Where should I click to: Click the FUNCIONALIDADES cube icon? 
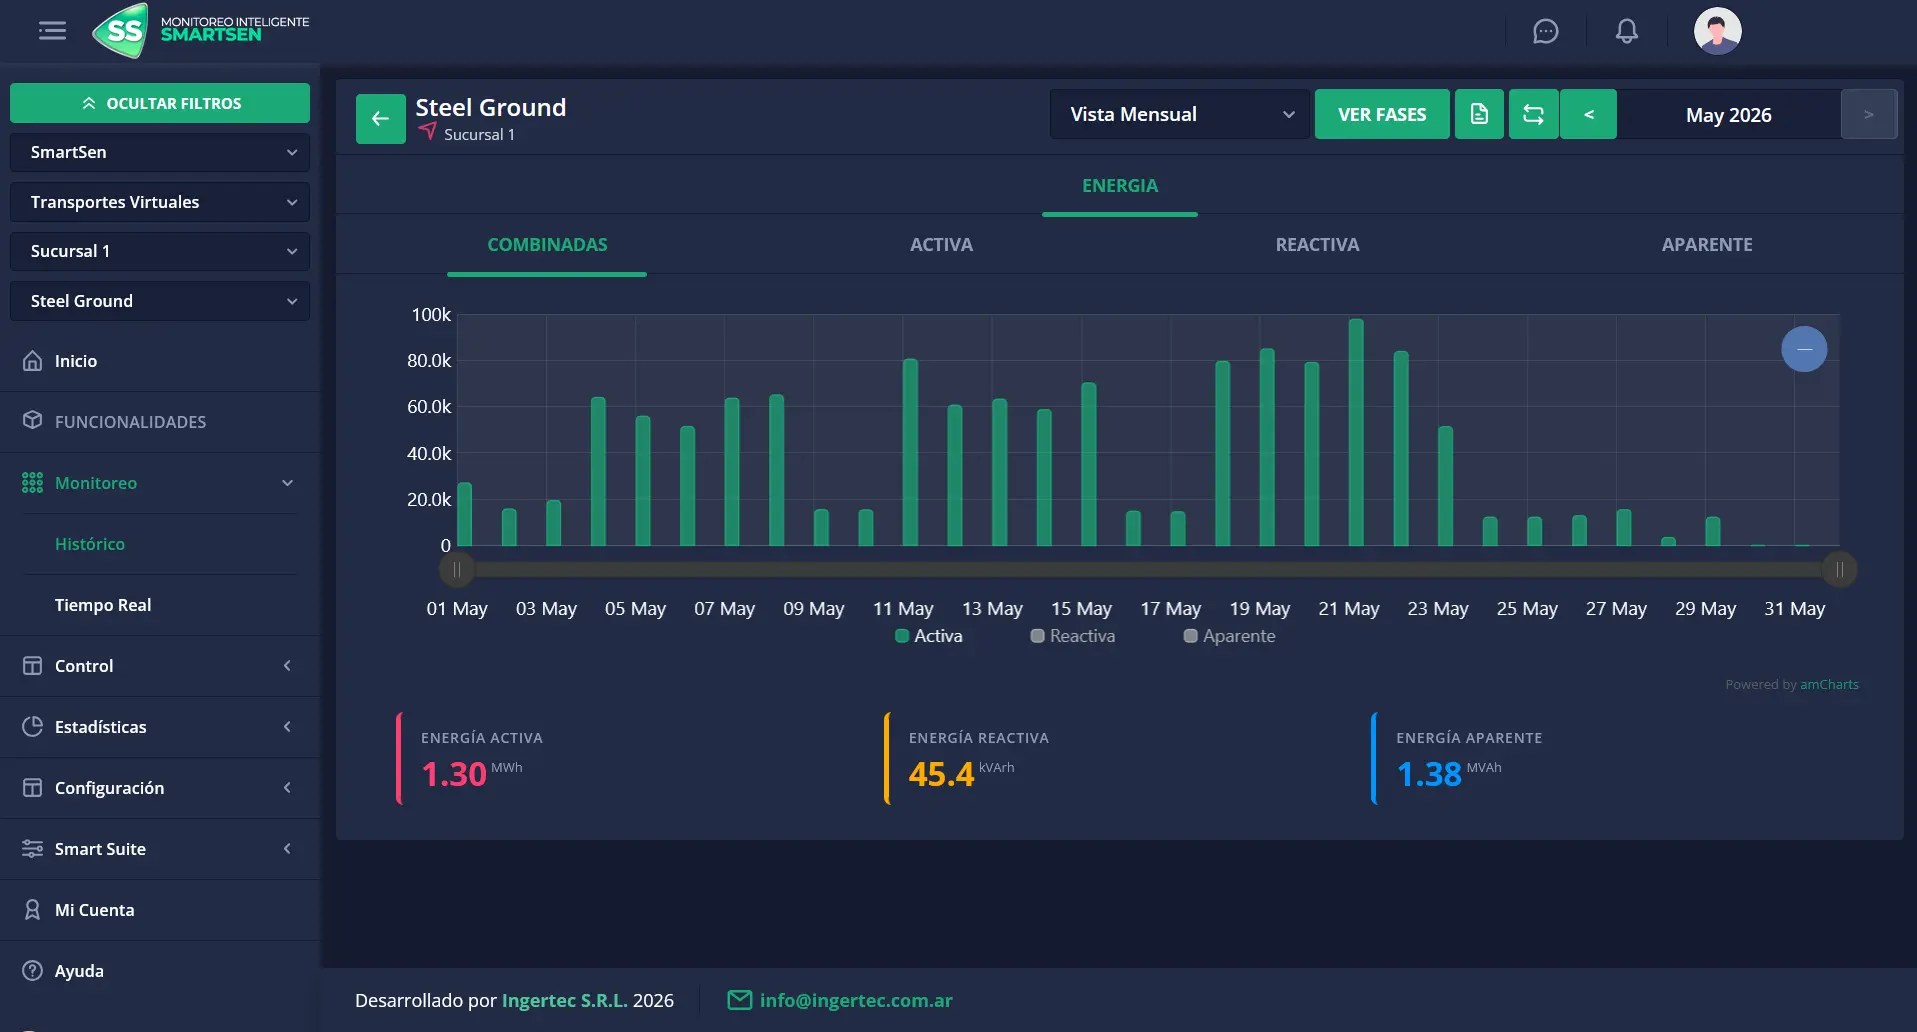coord(33,420)
